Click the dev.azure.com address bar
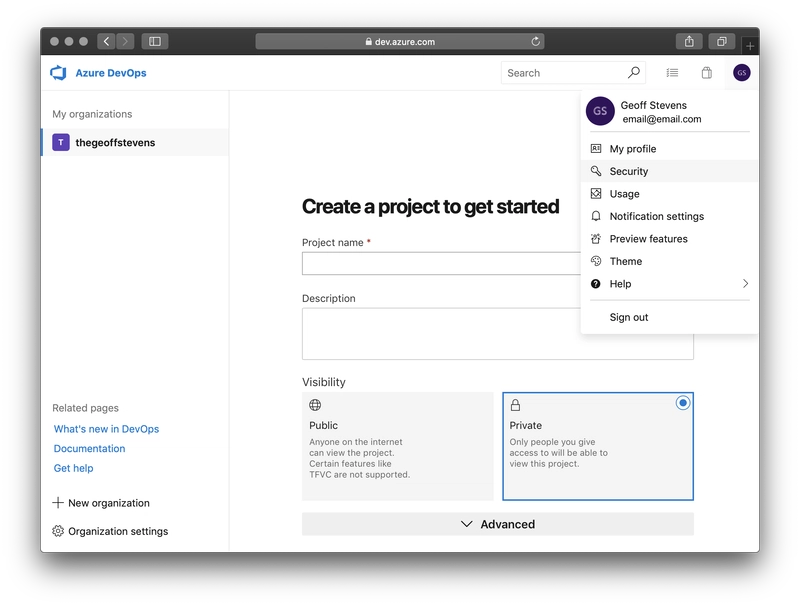The image size is (800, 606). point(399,41)
